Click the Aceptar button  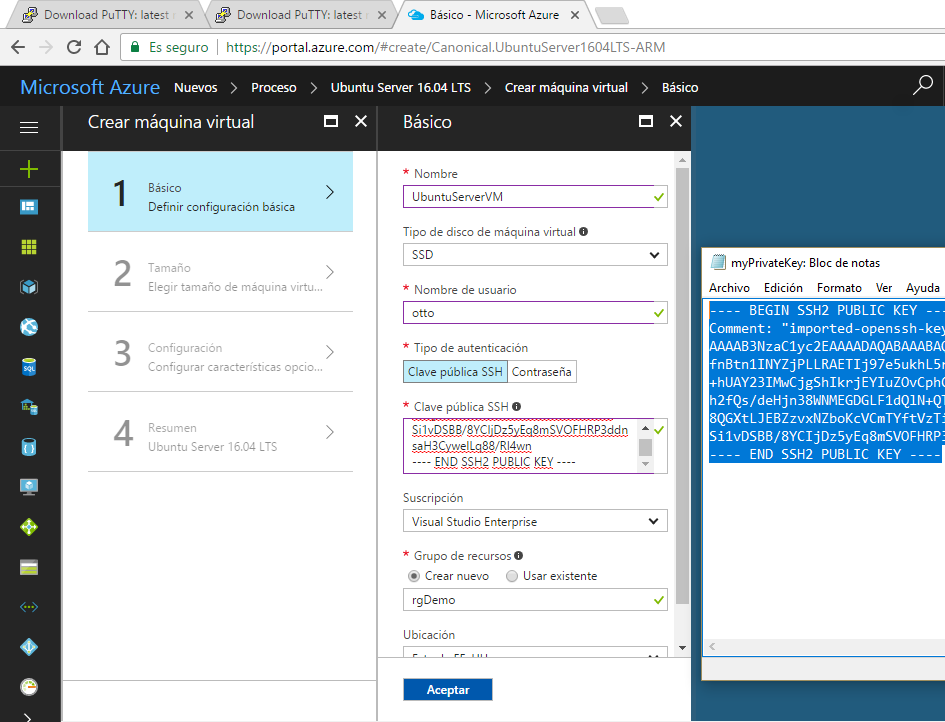(x=448, y=689)
